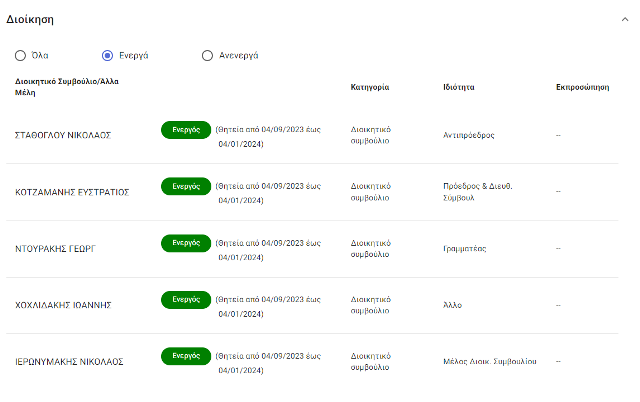Select the Όλα radio button

(20, 56)
